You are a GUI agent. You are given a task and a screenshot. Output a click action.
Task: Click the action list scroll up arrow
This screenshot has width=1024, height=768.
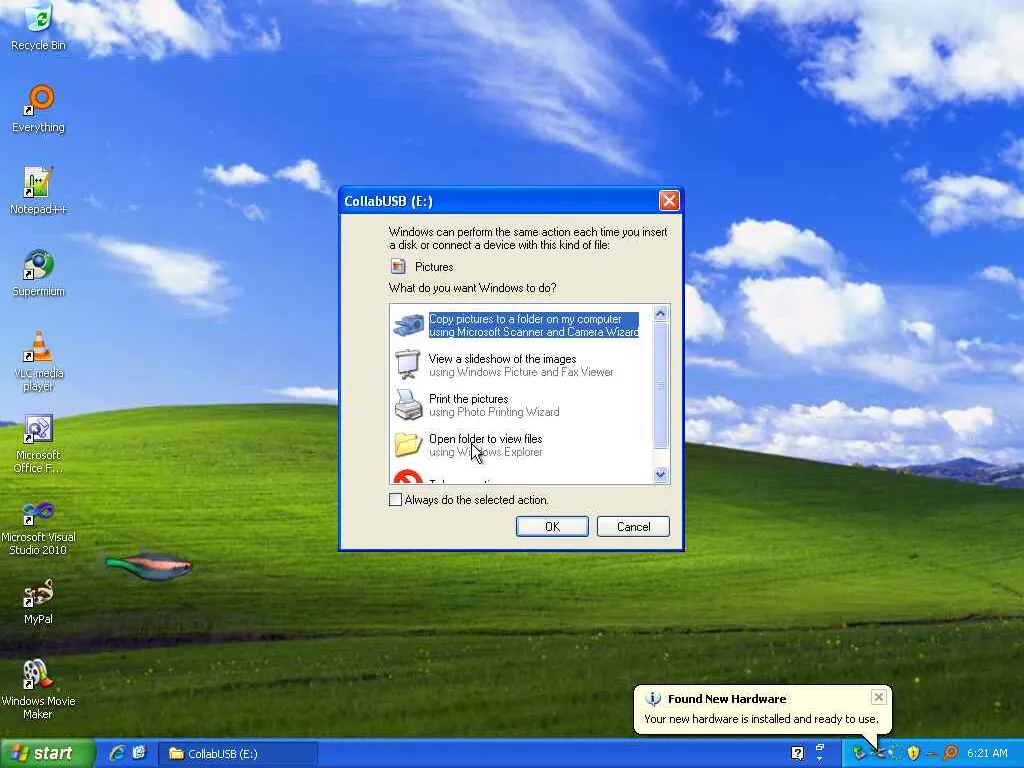[660, 313]
